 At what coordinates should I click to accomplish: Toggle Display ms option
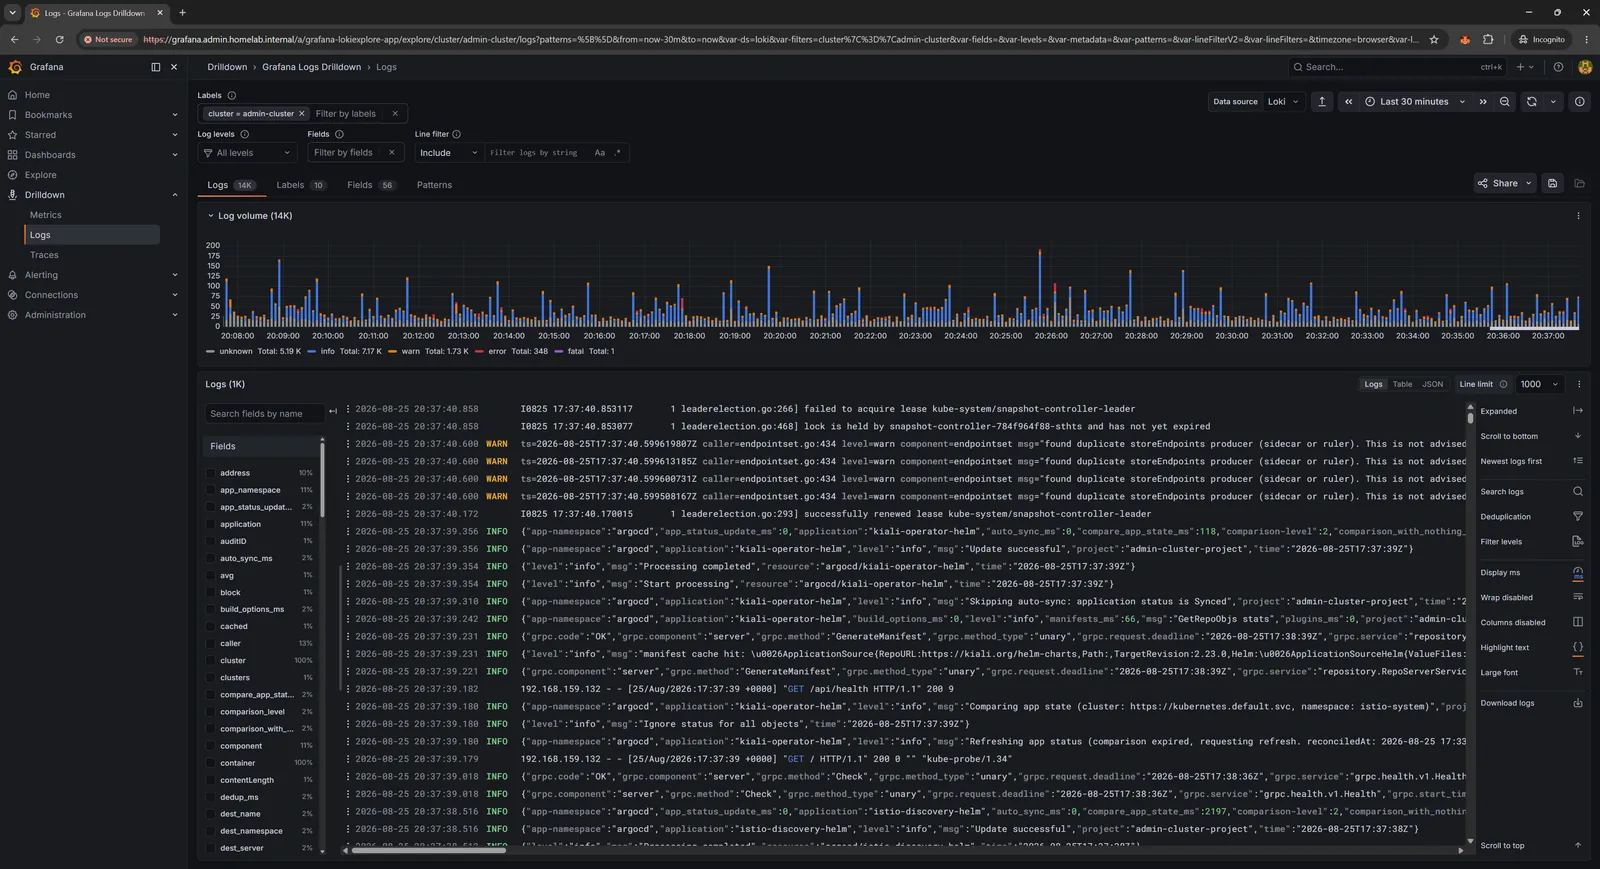point(1577,573)
